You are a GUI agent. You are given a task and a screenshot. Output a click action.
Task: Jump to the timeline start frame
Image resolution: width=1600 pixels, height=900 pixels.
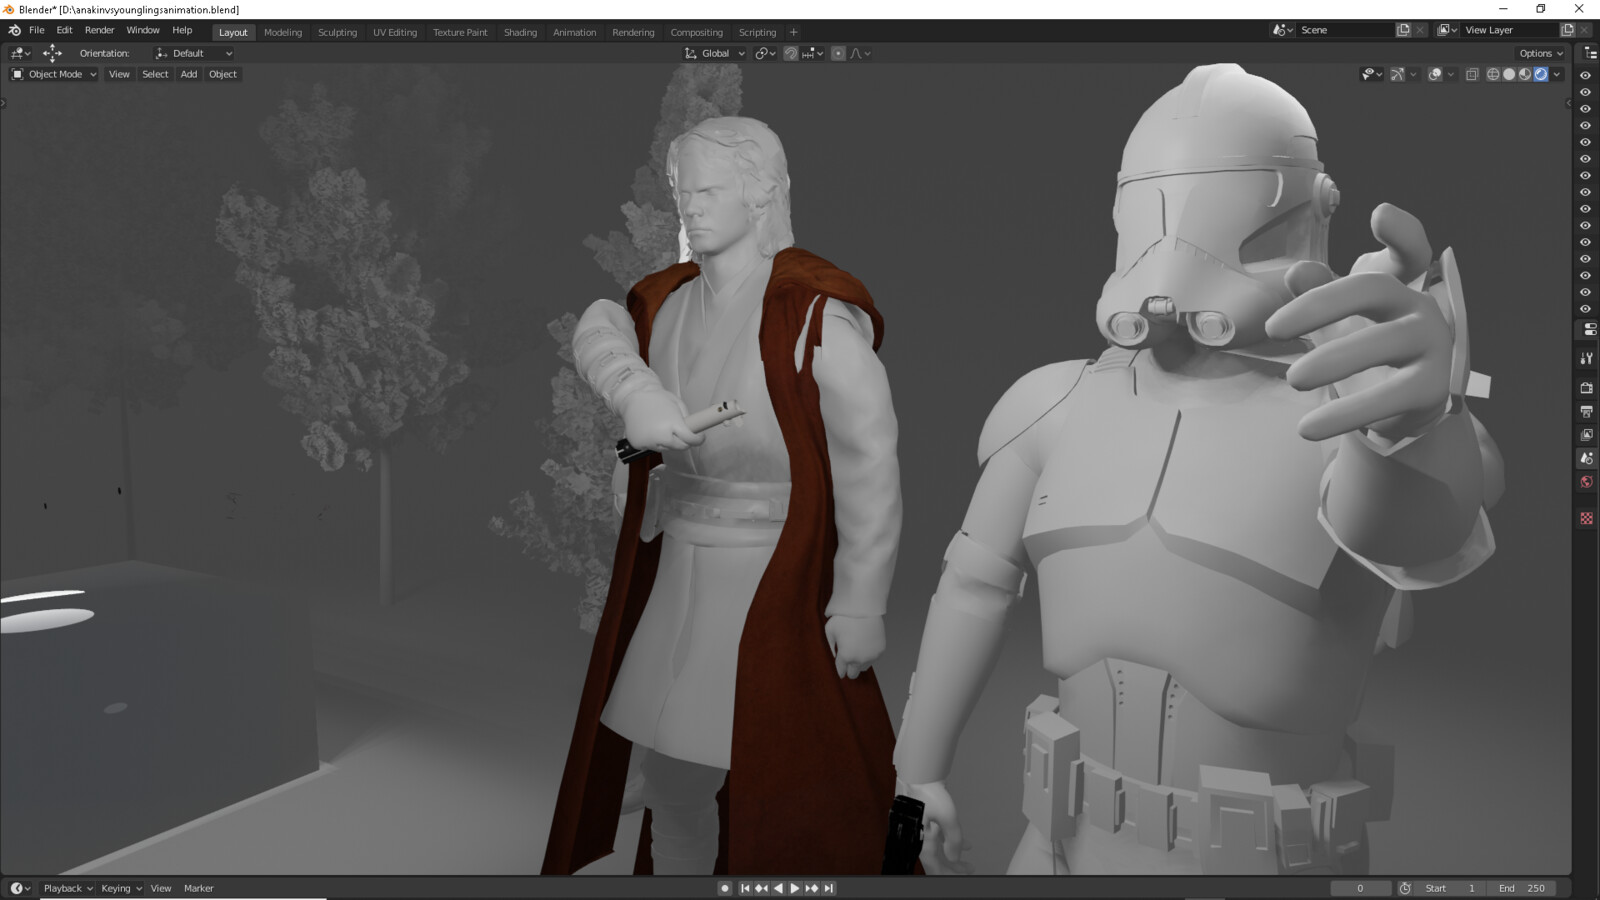point(745,888)
